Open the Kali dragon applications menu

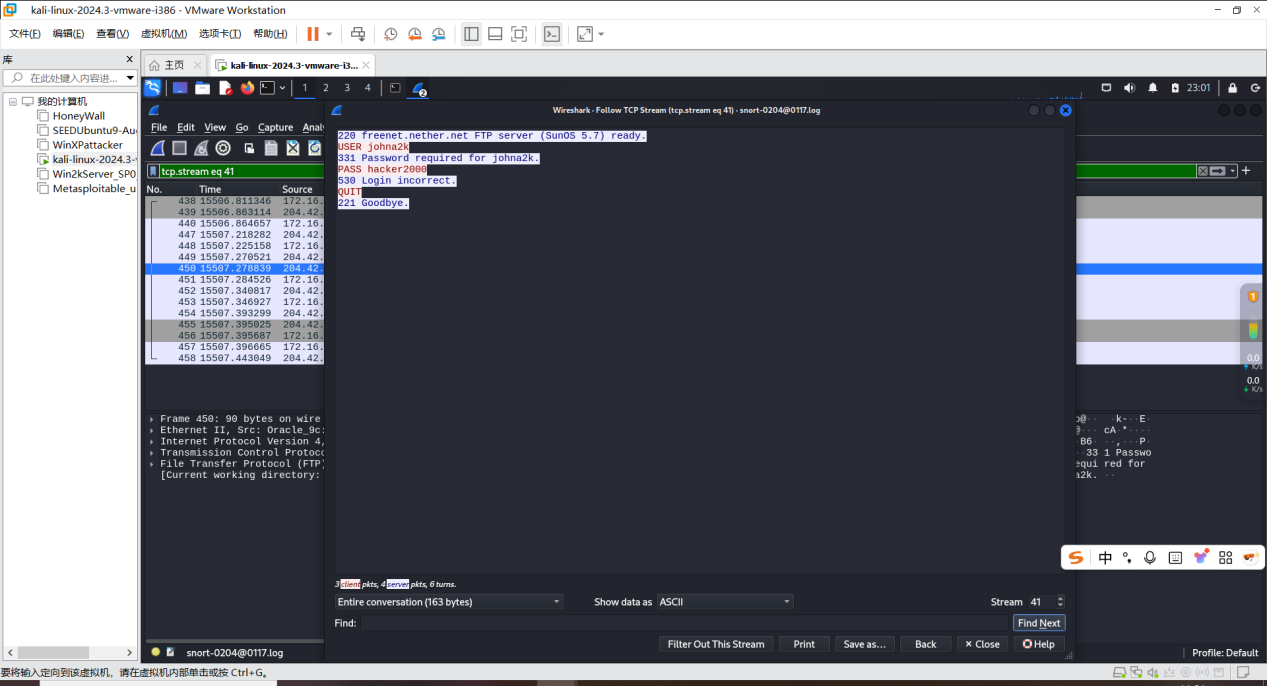tap(152, 88)
